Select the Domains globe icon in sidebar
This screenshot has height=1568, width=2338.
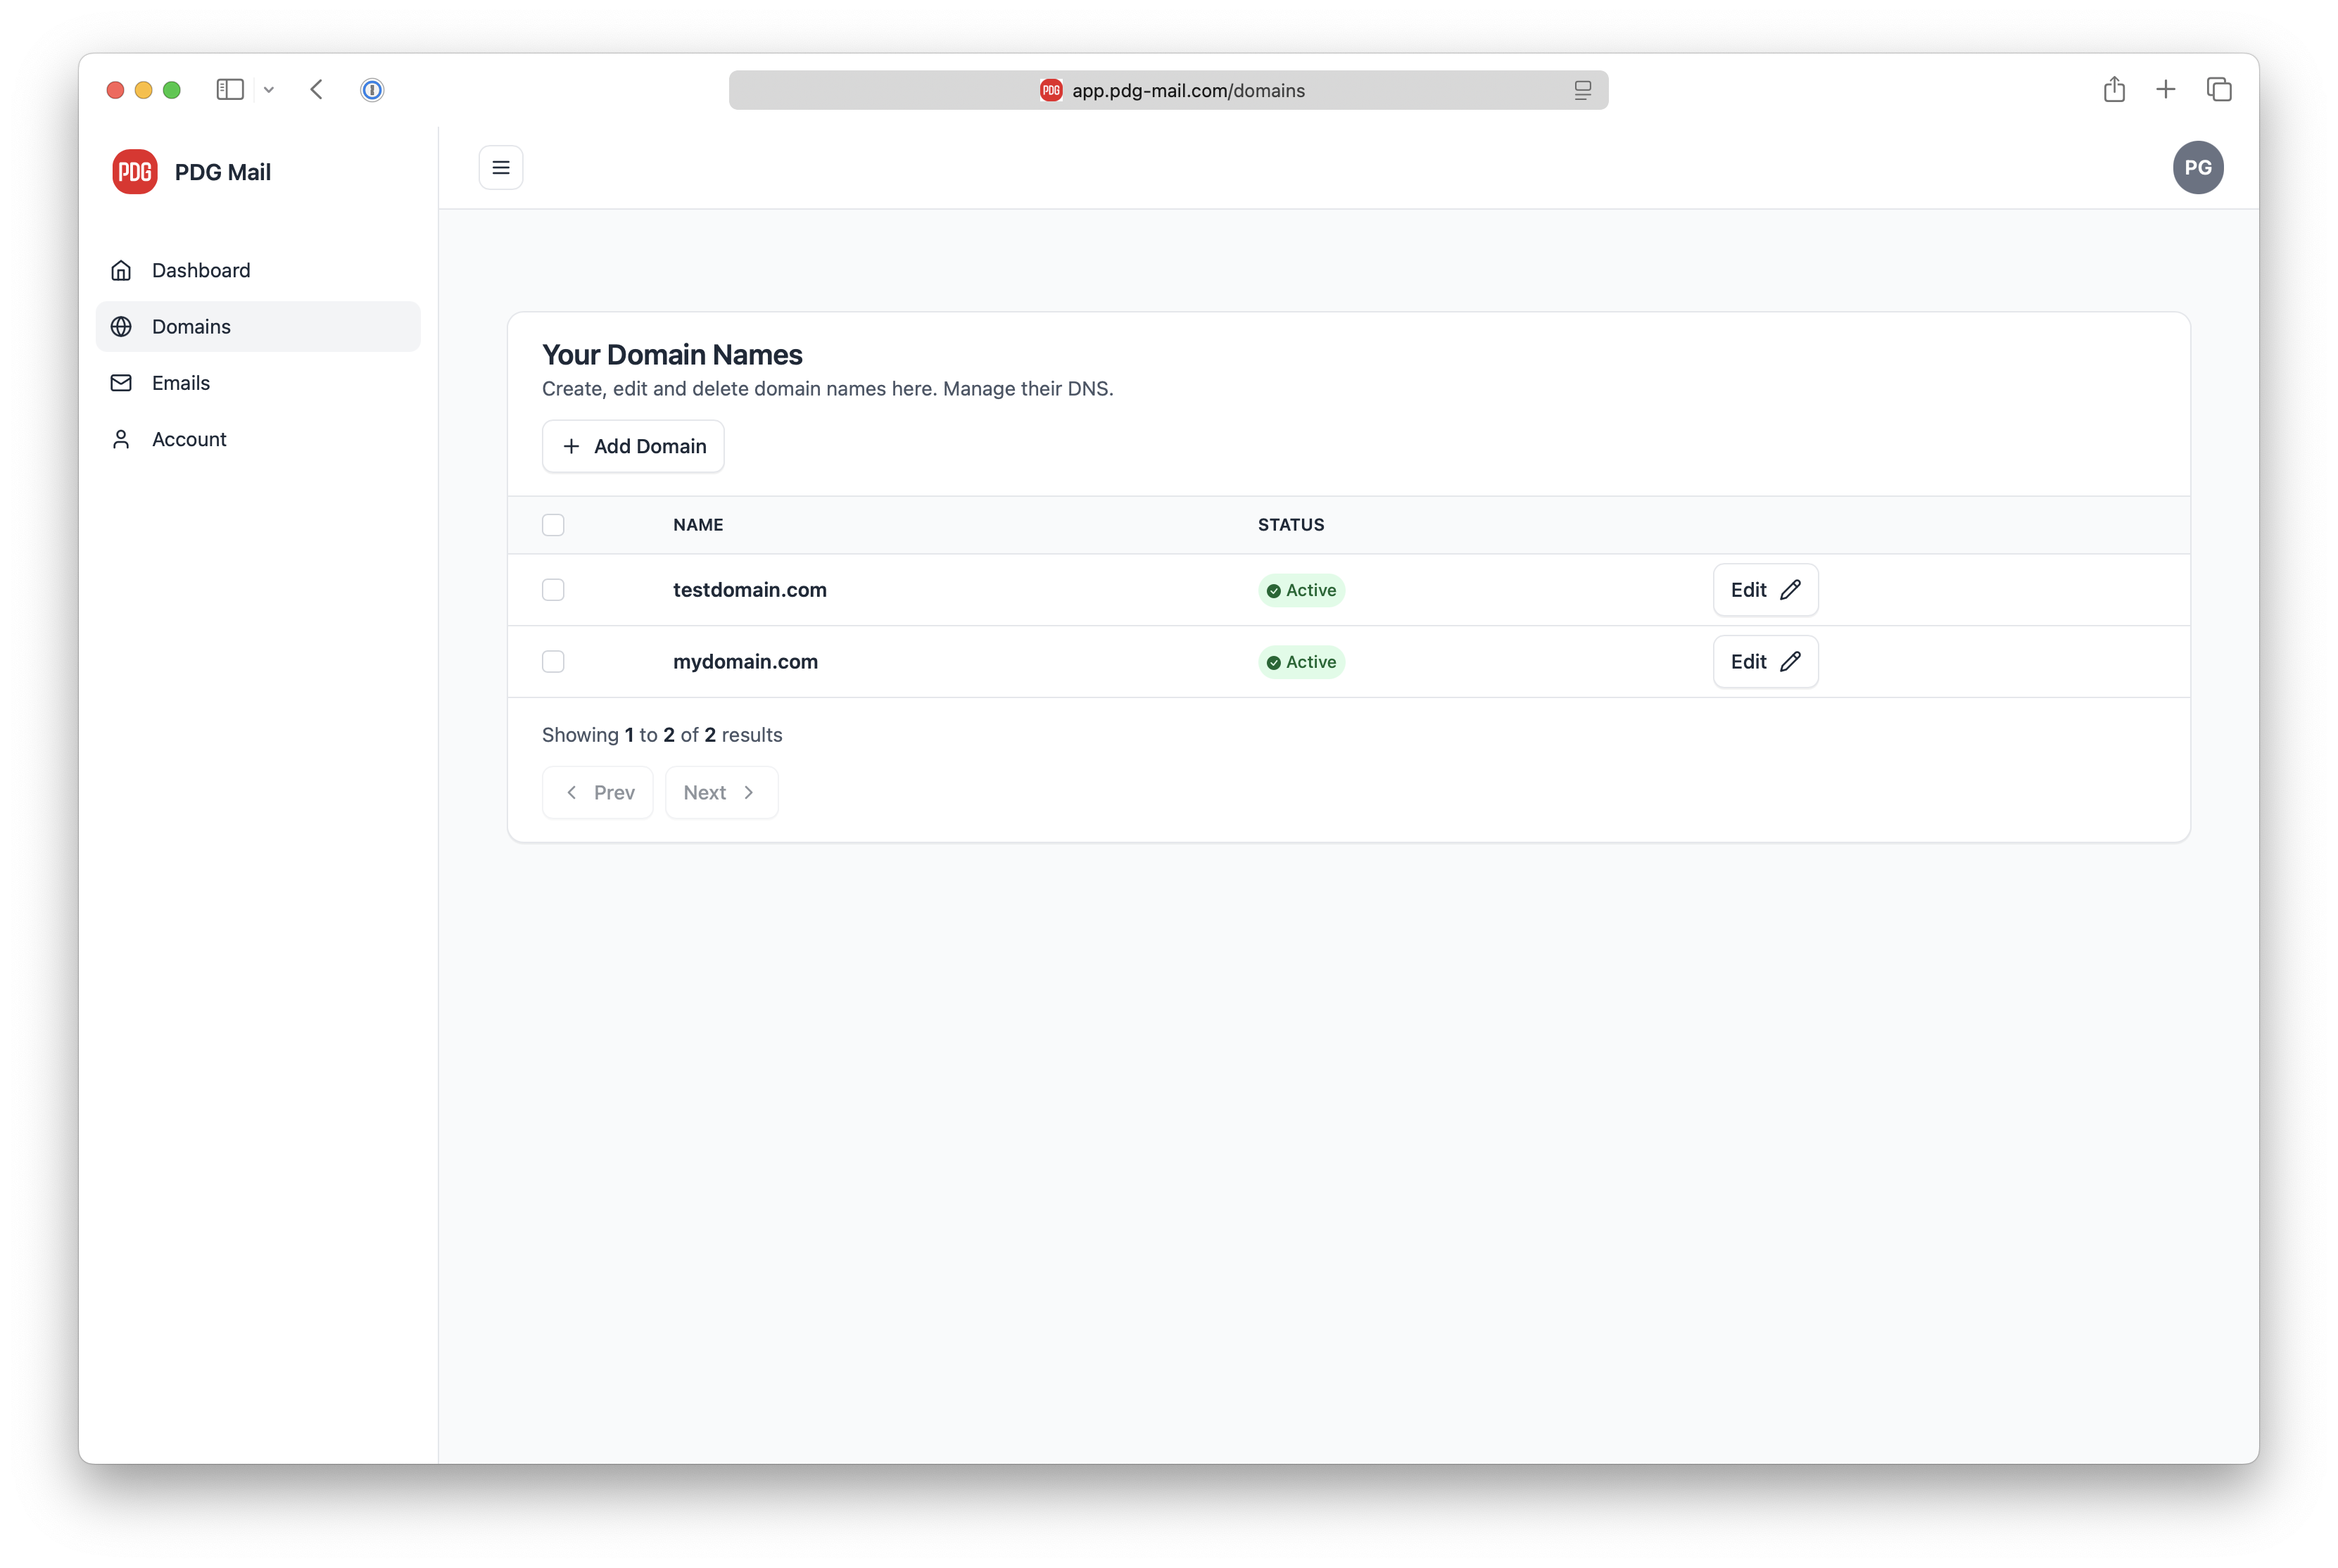[121, 326]
